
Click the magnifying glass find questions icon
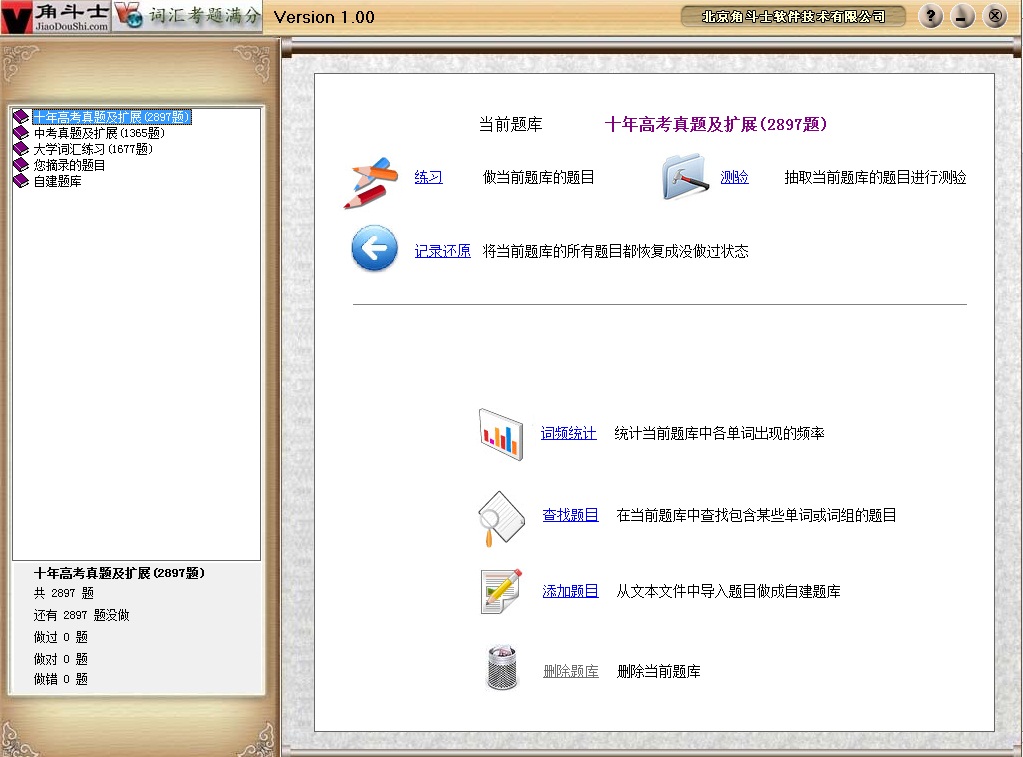(501, 518)
